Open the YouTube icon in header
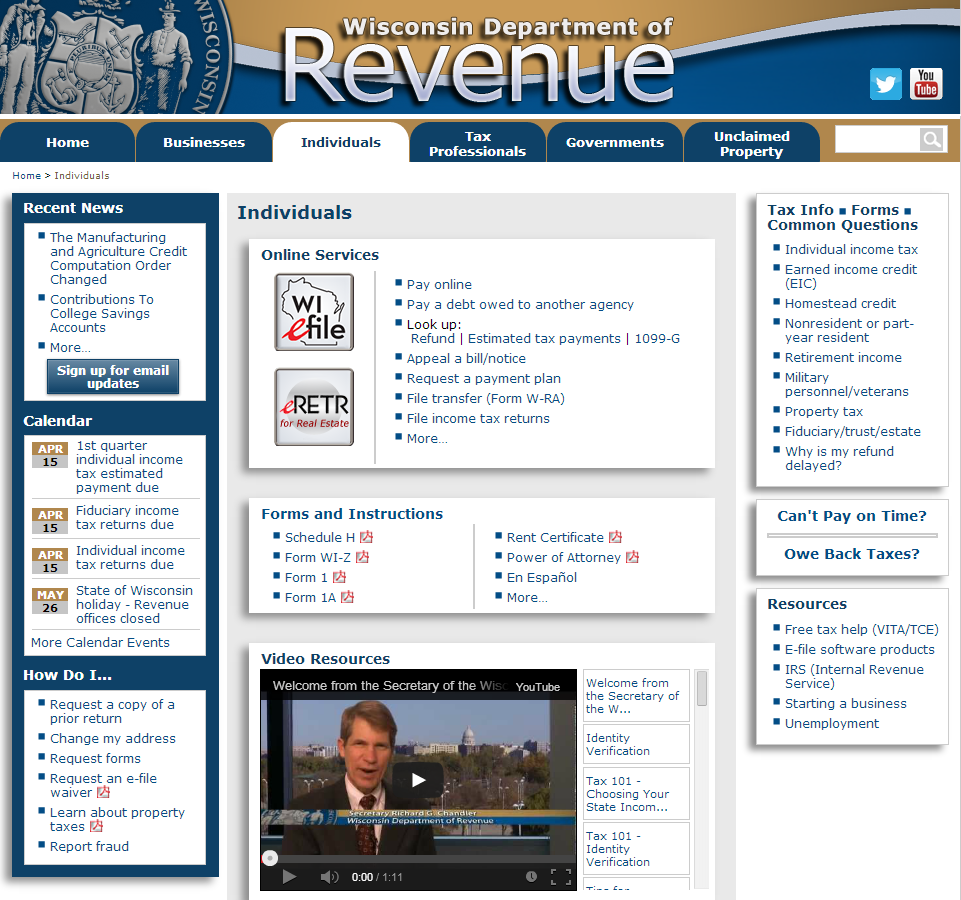 (926, 84)
